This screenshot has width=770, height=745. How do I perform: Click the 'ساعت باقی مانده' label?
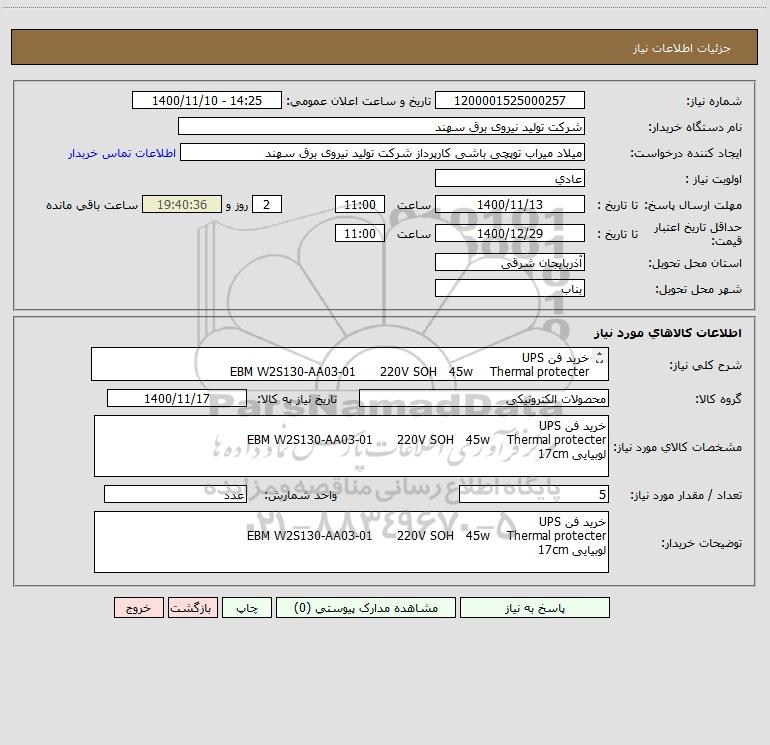92,205
